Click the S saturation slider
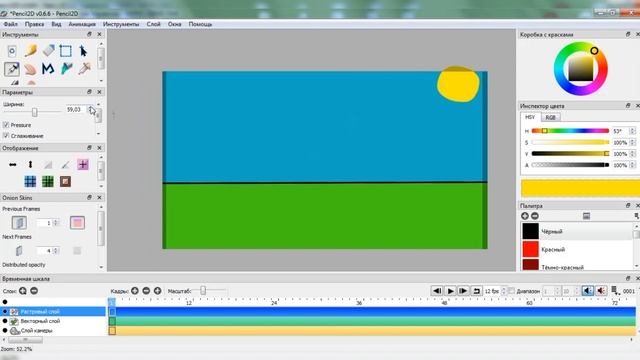 click(x=570, y=142)
